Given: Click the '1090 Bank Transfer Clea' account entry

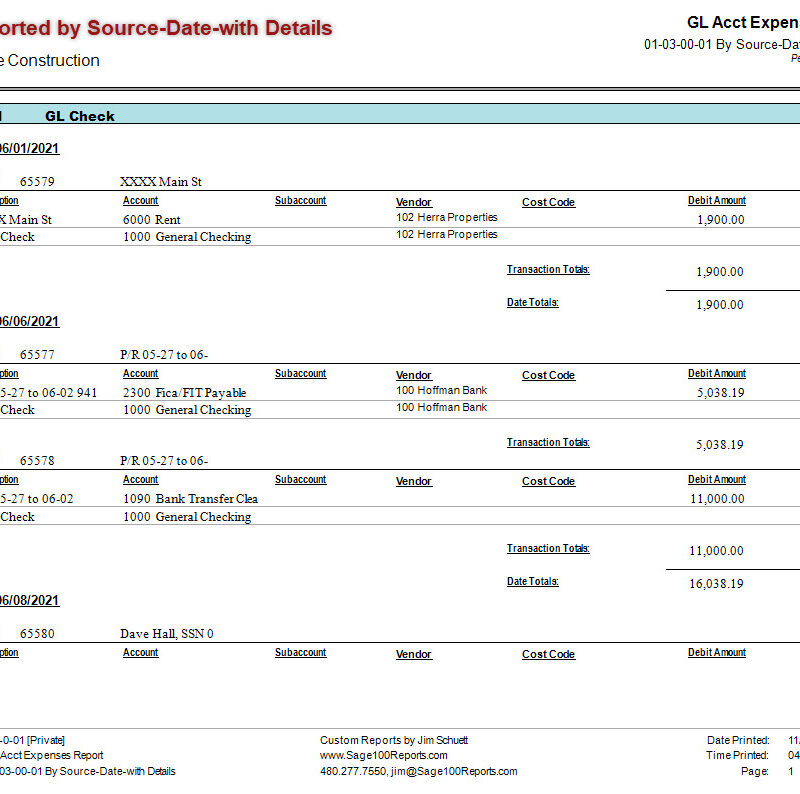Looking at the screenshot, I should pyautogui.click(x=190, y=499).
